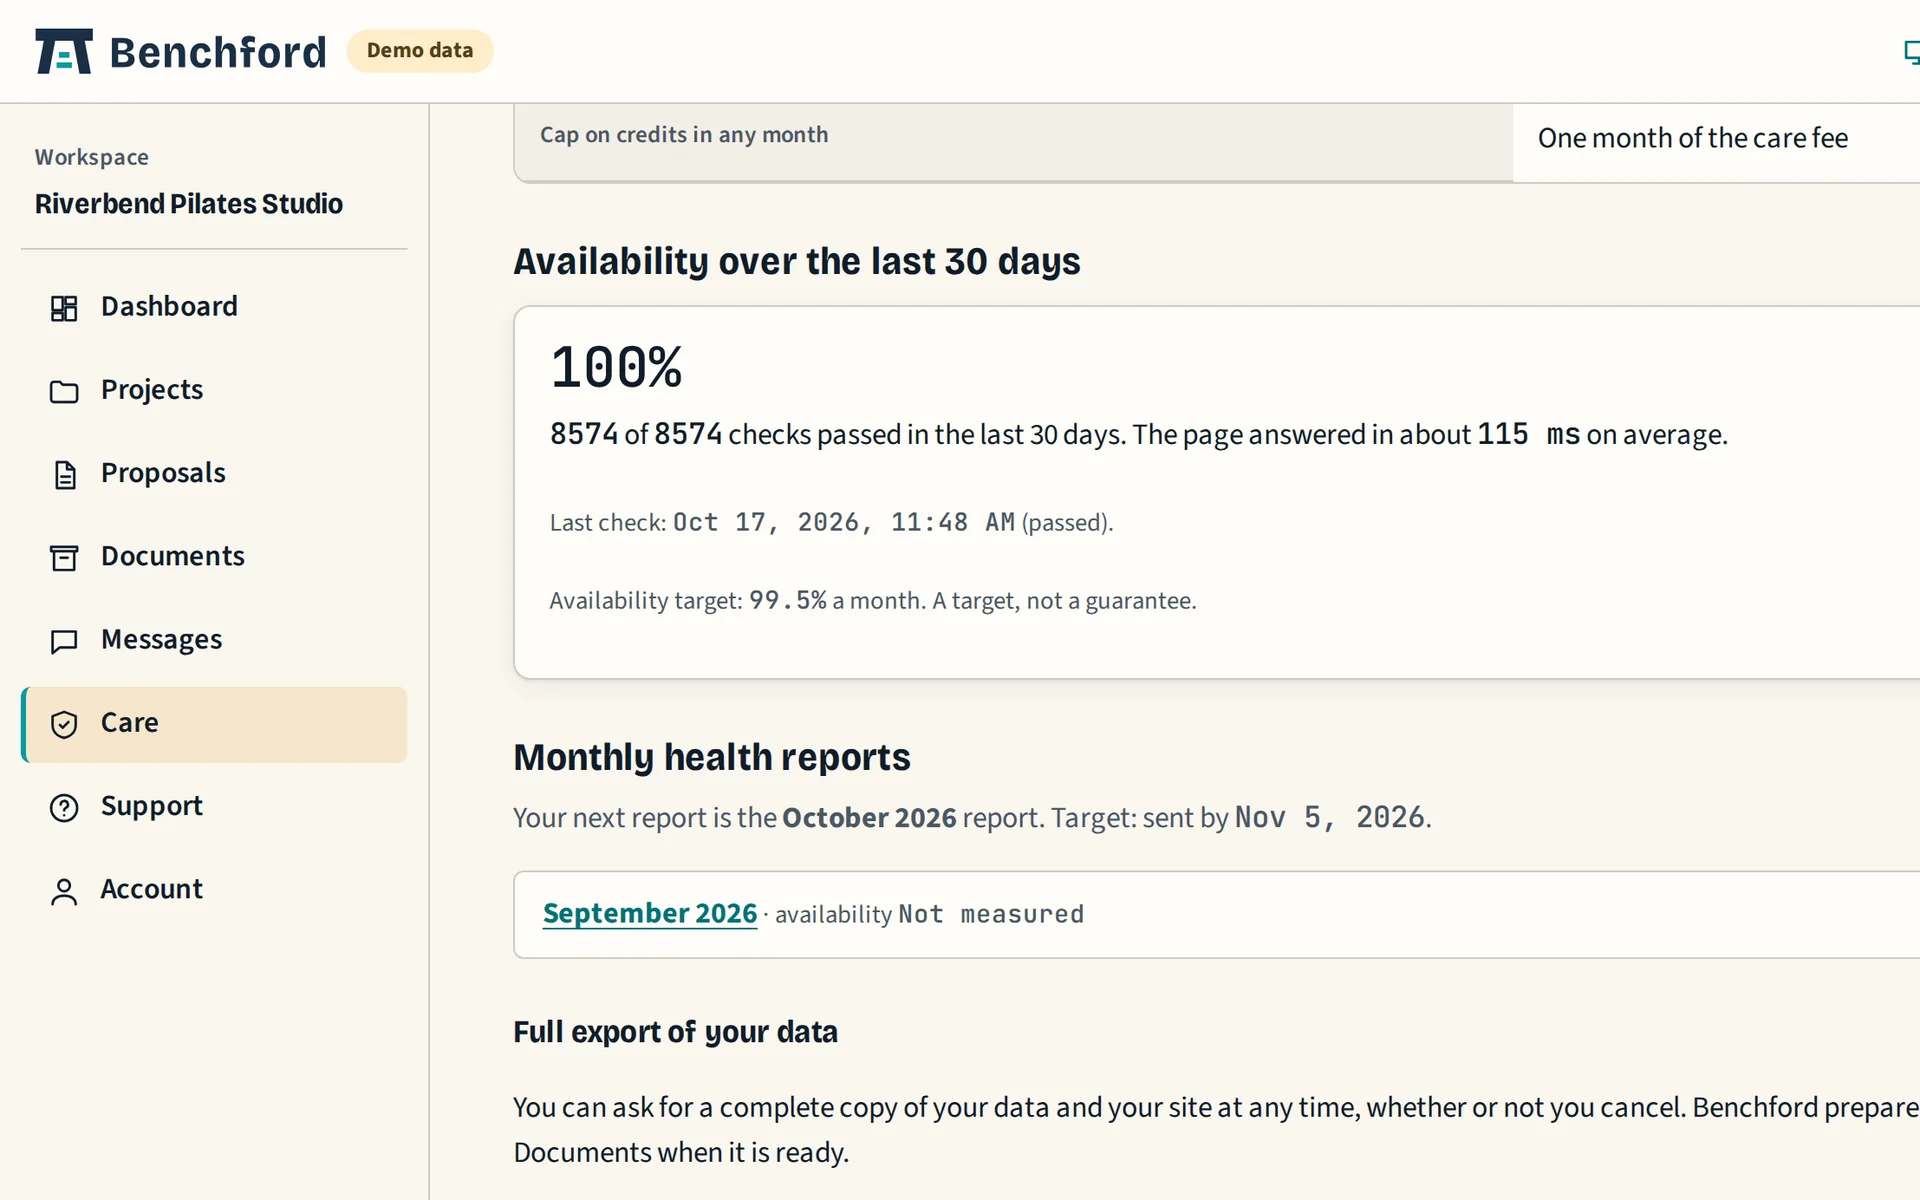Viewport: 1920px width, 1200px height.
Task: Click the 'Monthly health reports' heading
Action: (711, 757)
